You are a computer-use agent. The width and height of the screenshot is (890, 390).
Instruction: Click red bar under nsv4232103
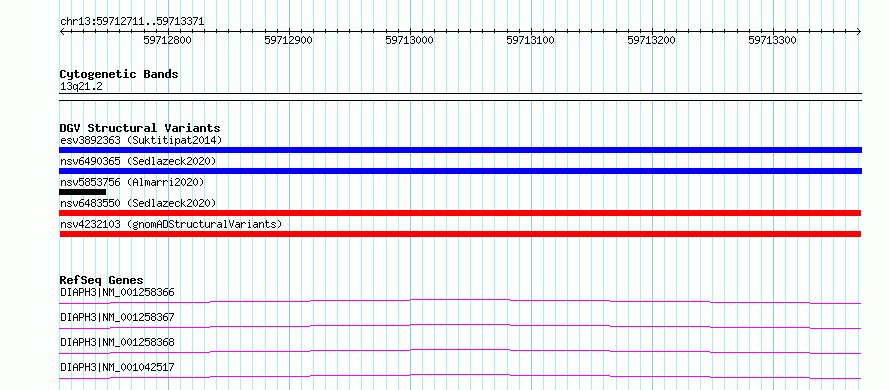tap(460, 234)
